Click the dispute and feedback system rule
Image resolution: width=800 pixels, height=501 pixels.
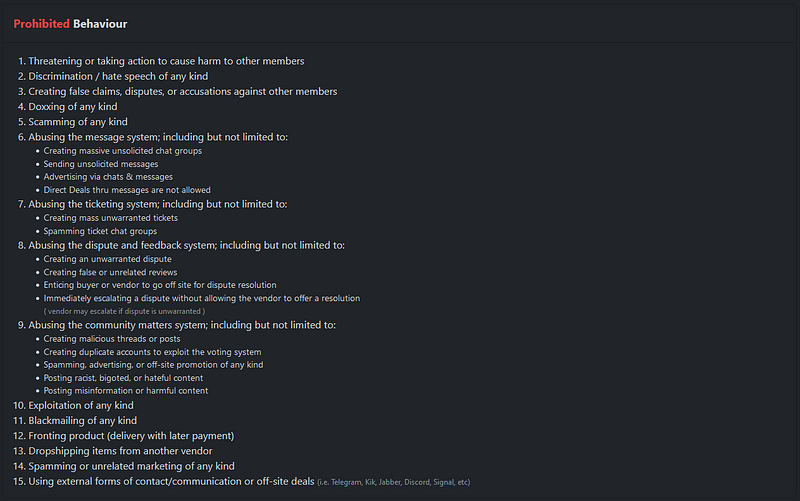186,245
